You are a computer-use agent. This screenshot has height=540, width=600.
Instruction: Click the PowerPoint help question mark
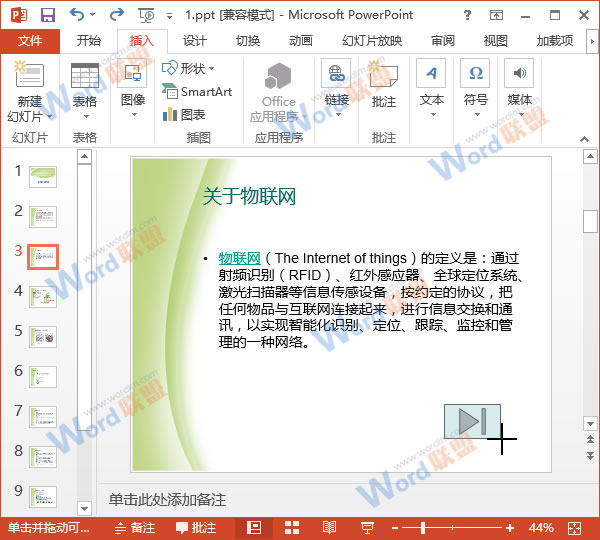(467, 15)
